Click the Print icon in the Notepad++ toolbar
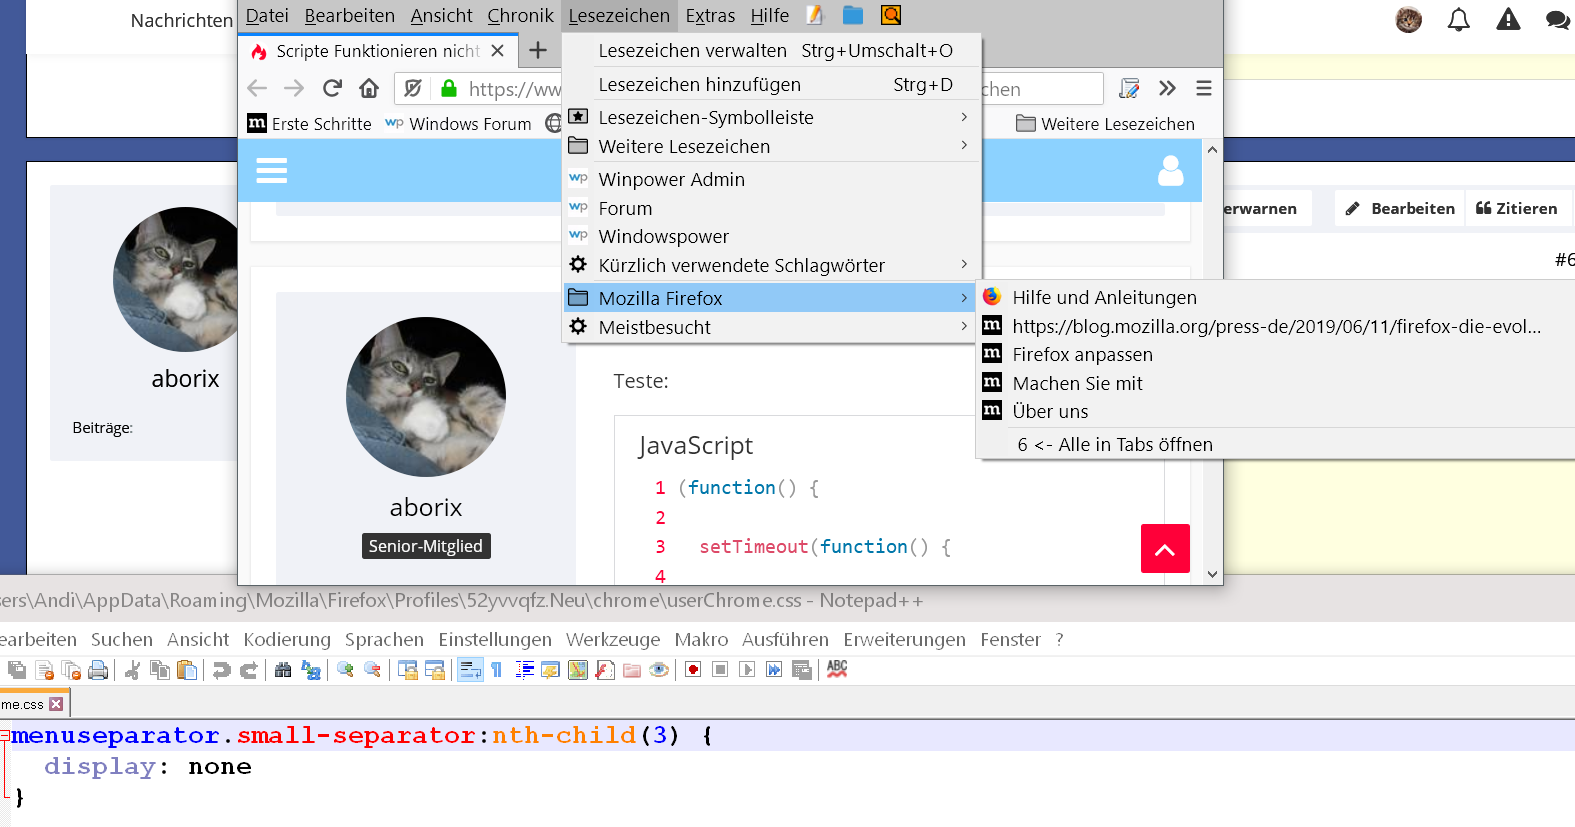1575x827 pixels. 98,670
